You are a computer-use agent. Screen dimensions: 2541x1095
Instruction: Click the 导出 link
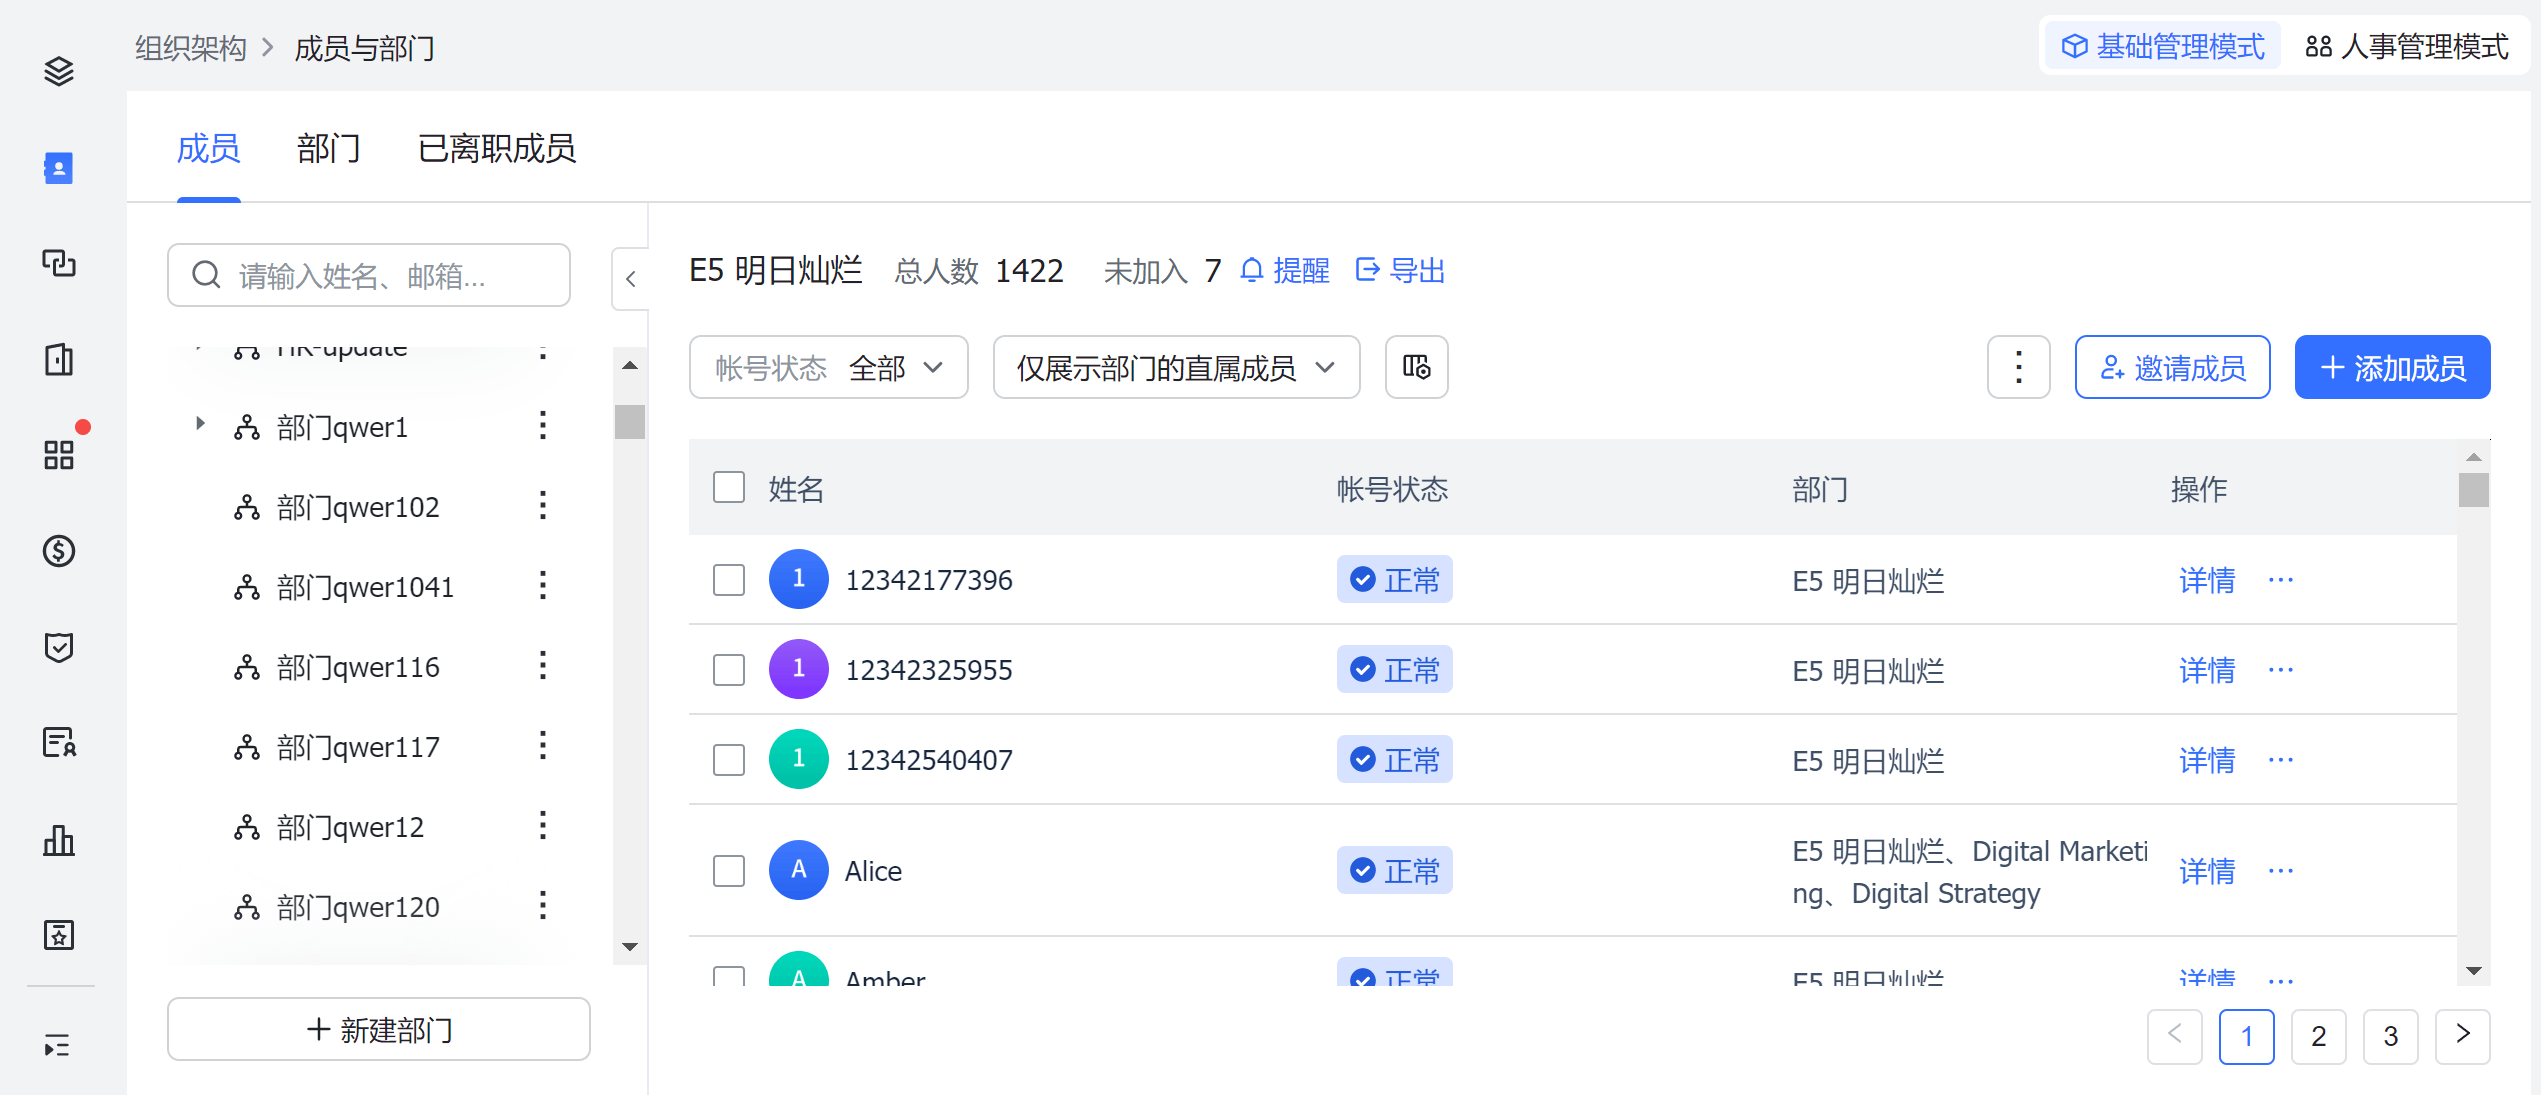point(1401,271)
